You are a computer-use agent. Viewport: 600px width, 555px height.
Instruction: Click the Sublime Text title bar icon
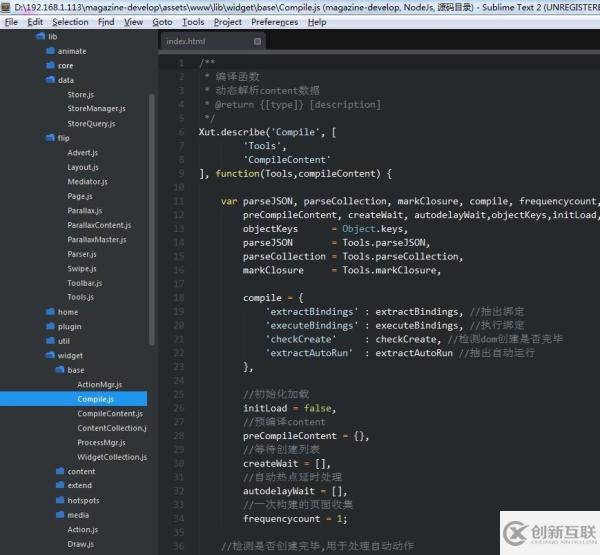[6, 7]
